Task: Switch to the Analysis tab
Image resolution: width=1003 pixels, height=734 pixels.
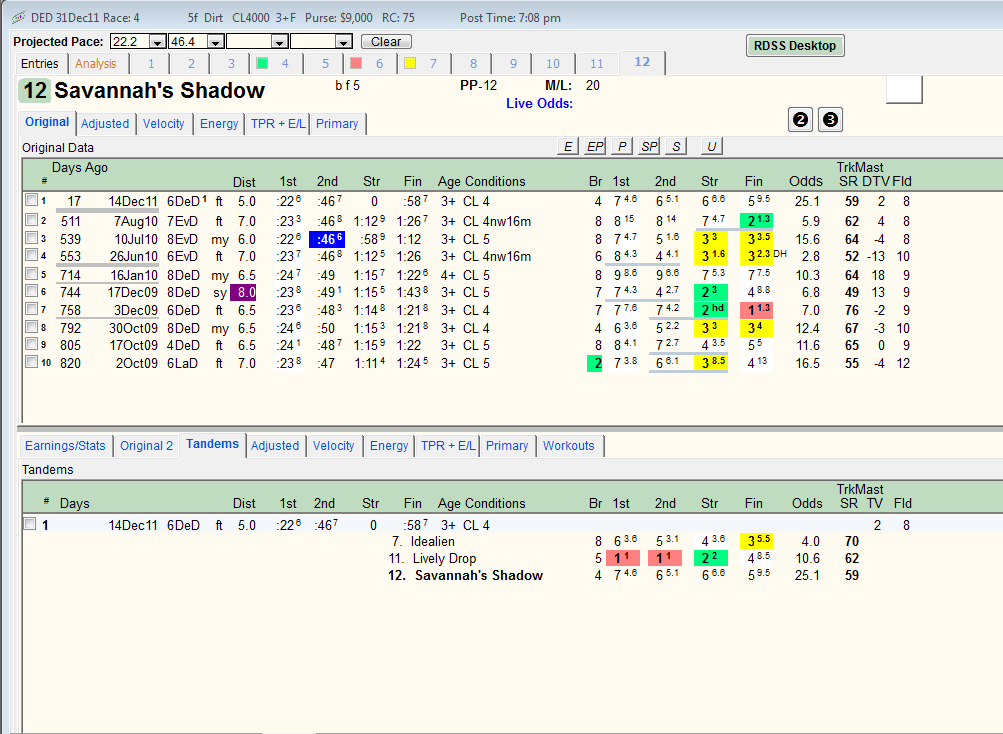Action: tap(95, 63)
